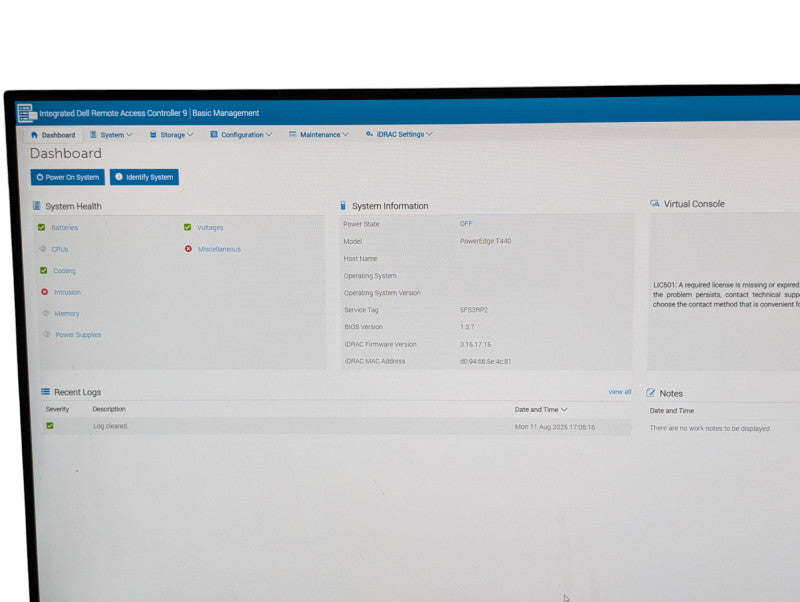
Task: Click the iDRAC Firmware Version value
Action: point(476,344)
